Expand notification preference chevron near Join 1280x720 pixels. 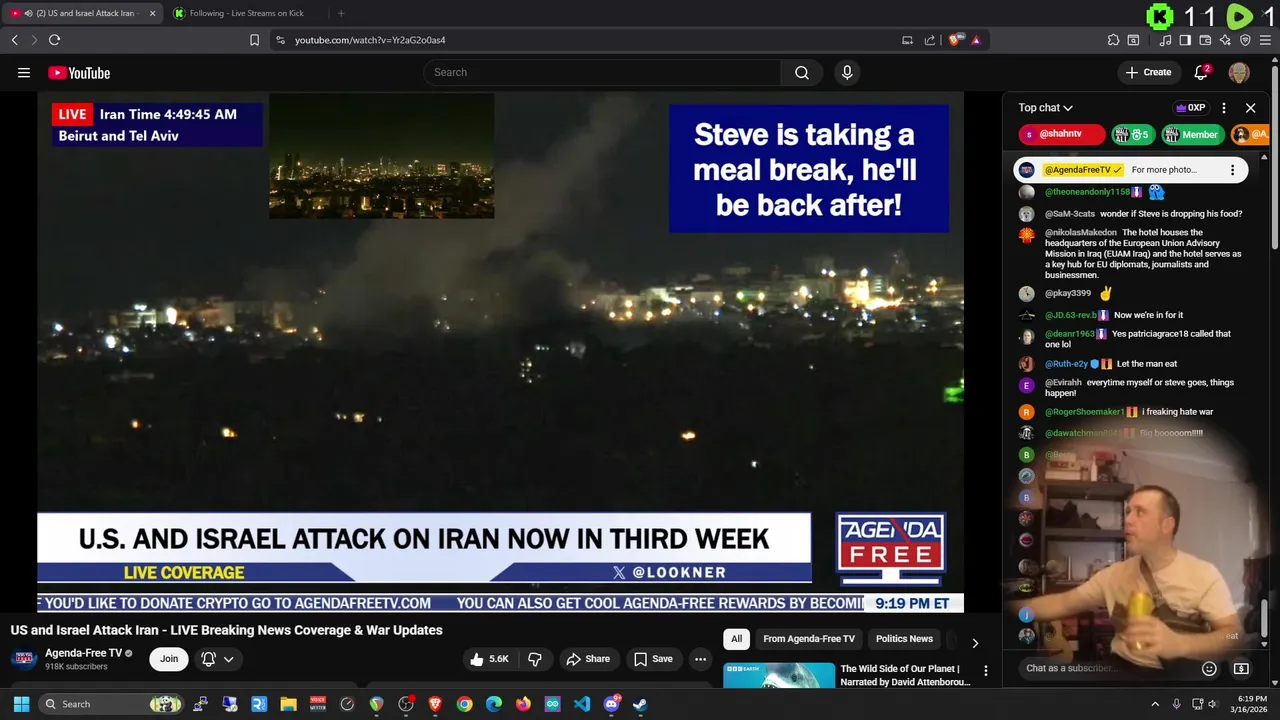tap(229, 659)
